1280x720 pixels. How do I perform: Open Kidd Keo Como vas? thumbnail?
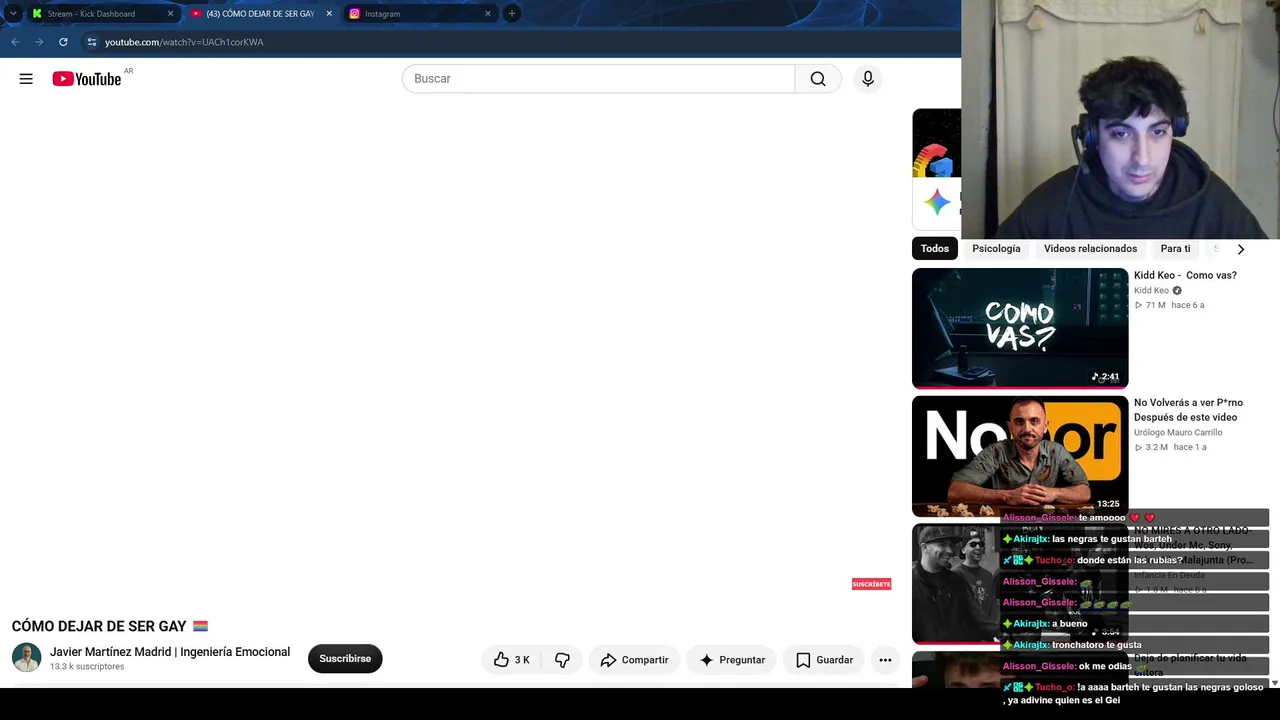(1020, 328)
